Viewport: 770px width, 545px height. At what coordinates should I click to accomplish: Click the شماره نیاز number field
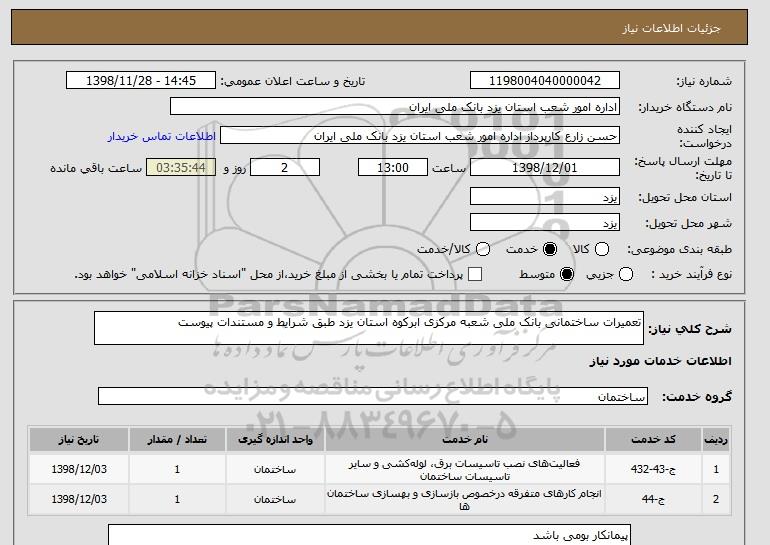pos(545,81)
